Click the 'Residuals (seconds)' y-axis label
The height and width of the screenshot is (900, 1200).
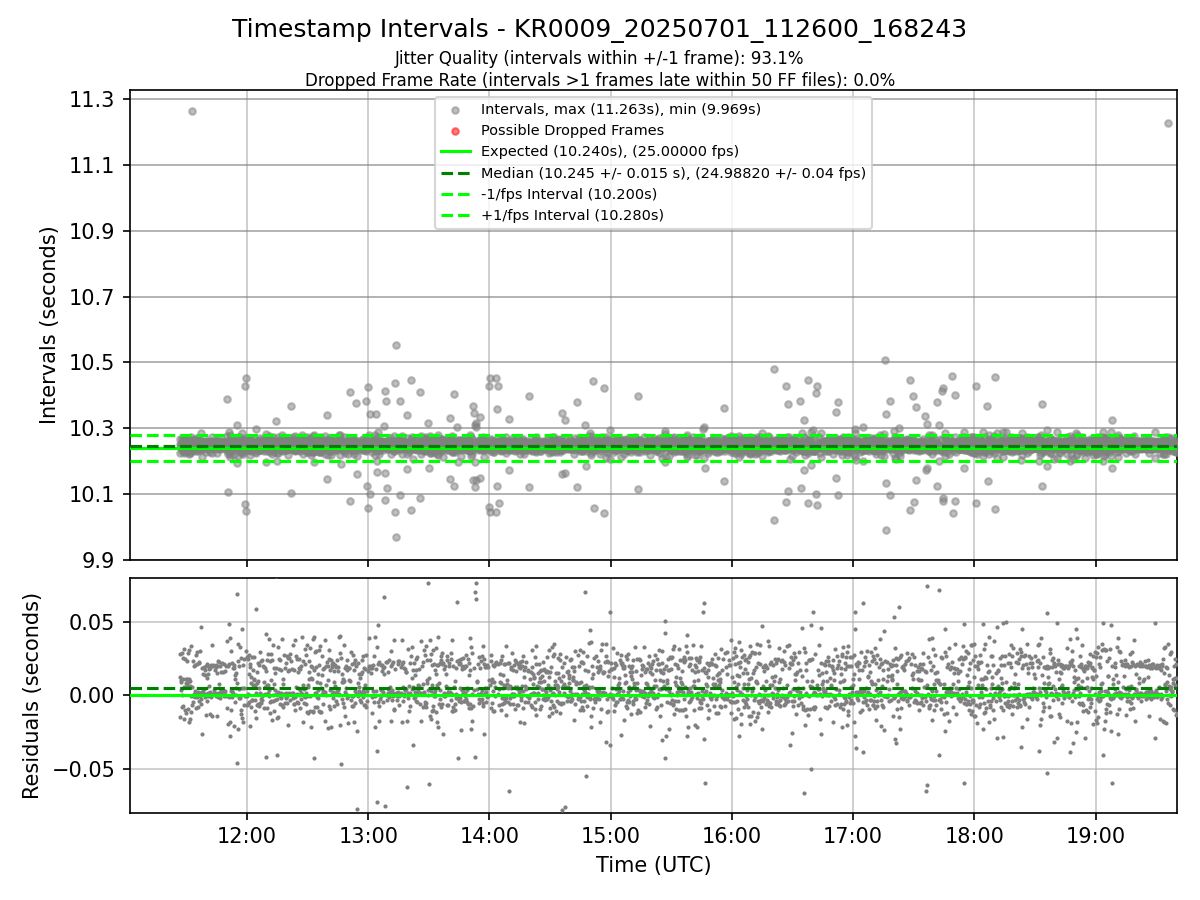31,696
